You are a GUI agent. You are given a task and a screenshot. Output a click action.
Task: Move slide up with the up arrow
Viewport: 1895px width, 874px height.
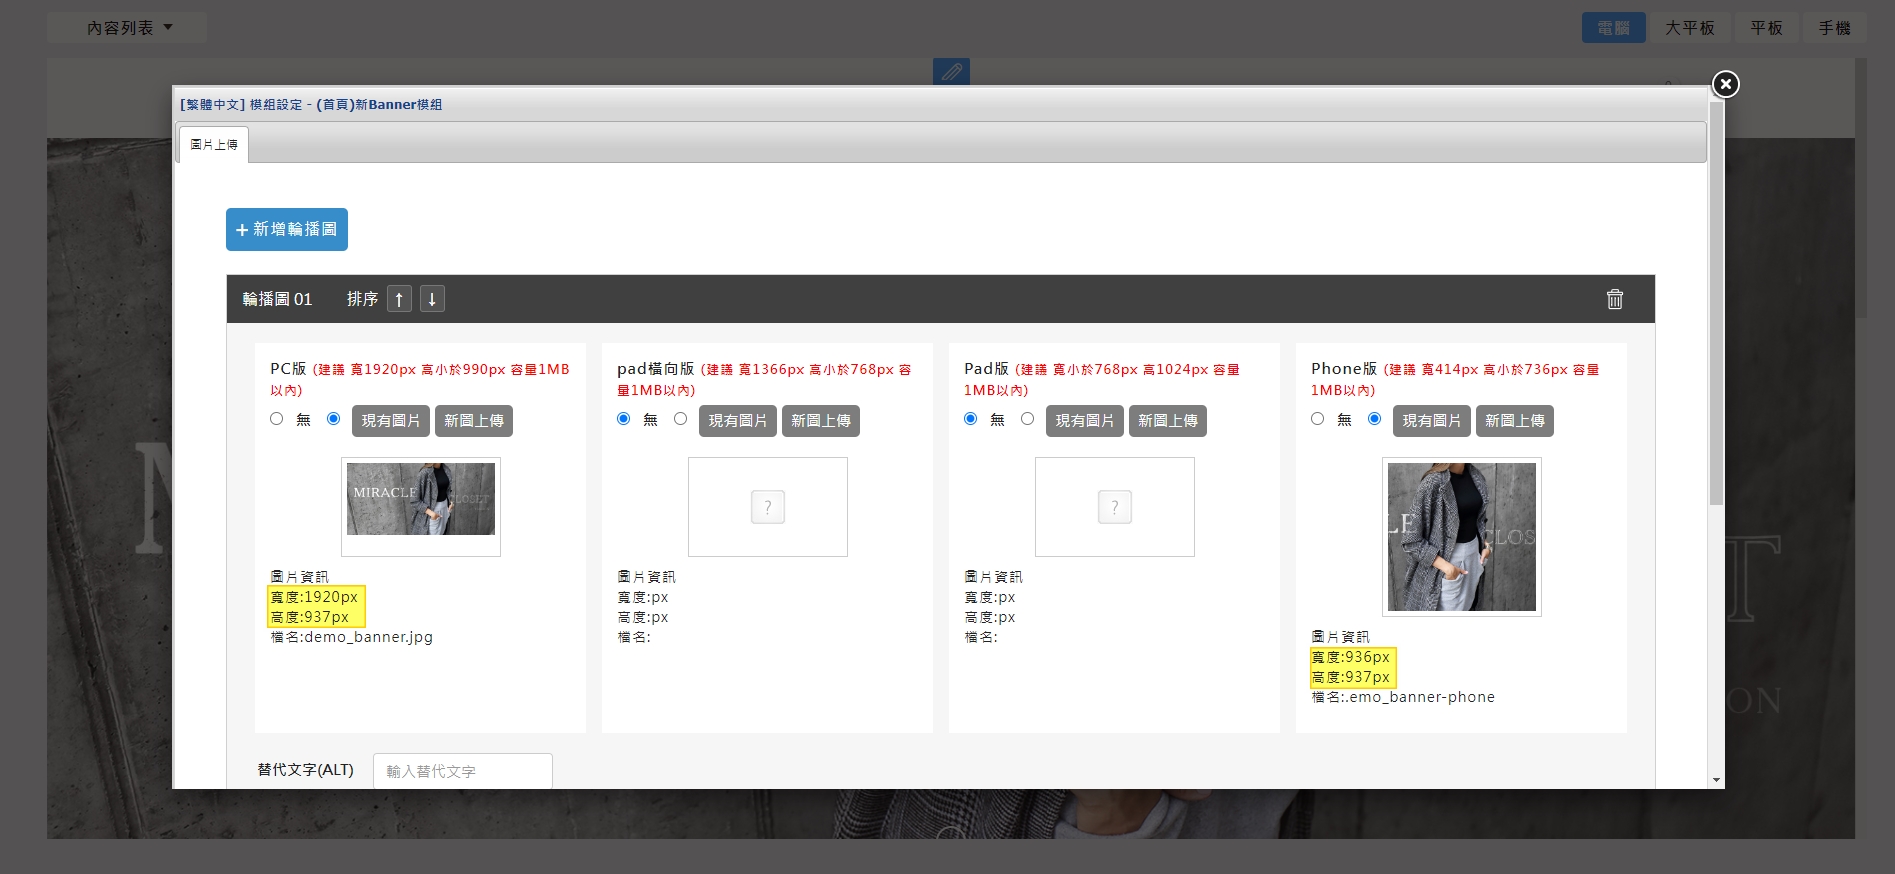pyautogui.click(x=399, y=299)
